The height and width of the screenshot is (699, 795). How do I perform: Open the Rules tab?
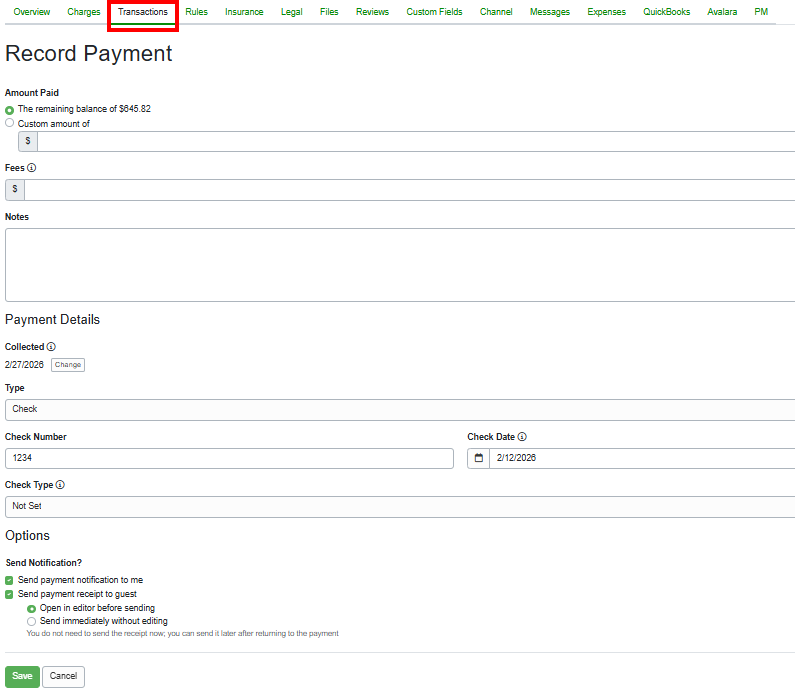(196, 12)
